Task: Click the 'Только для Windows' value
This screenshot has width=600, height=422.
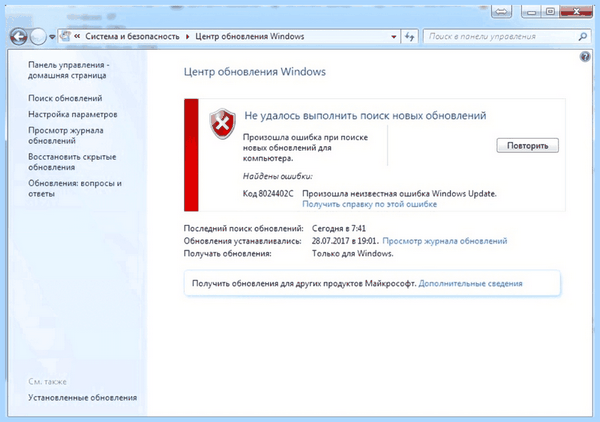Action: coord(352,254)
